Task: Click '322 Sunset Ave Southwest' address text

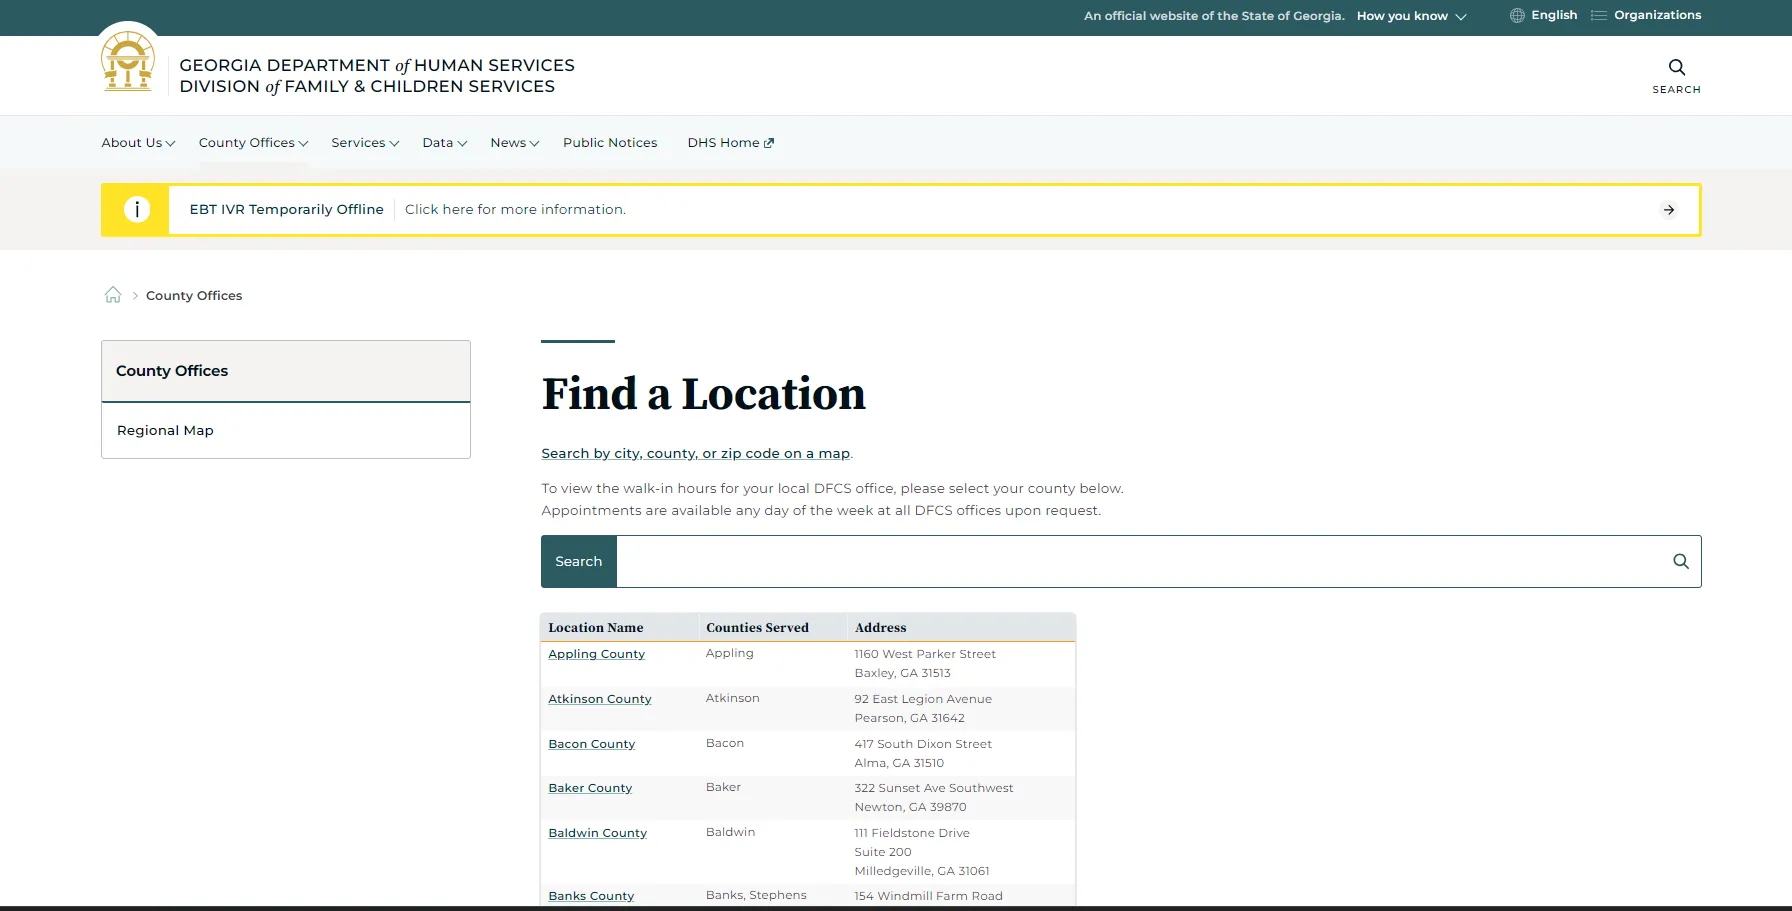Action: coord(934,788)
